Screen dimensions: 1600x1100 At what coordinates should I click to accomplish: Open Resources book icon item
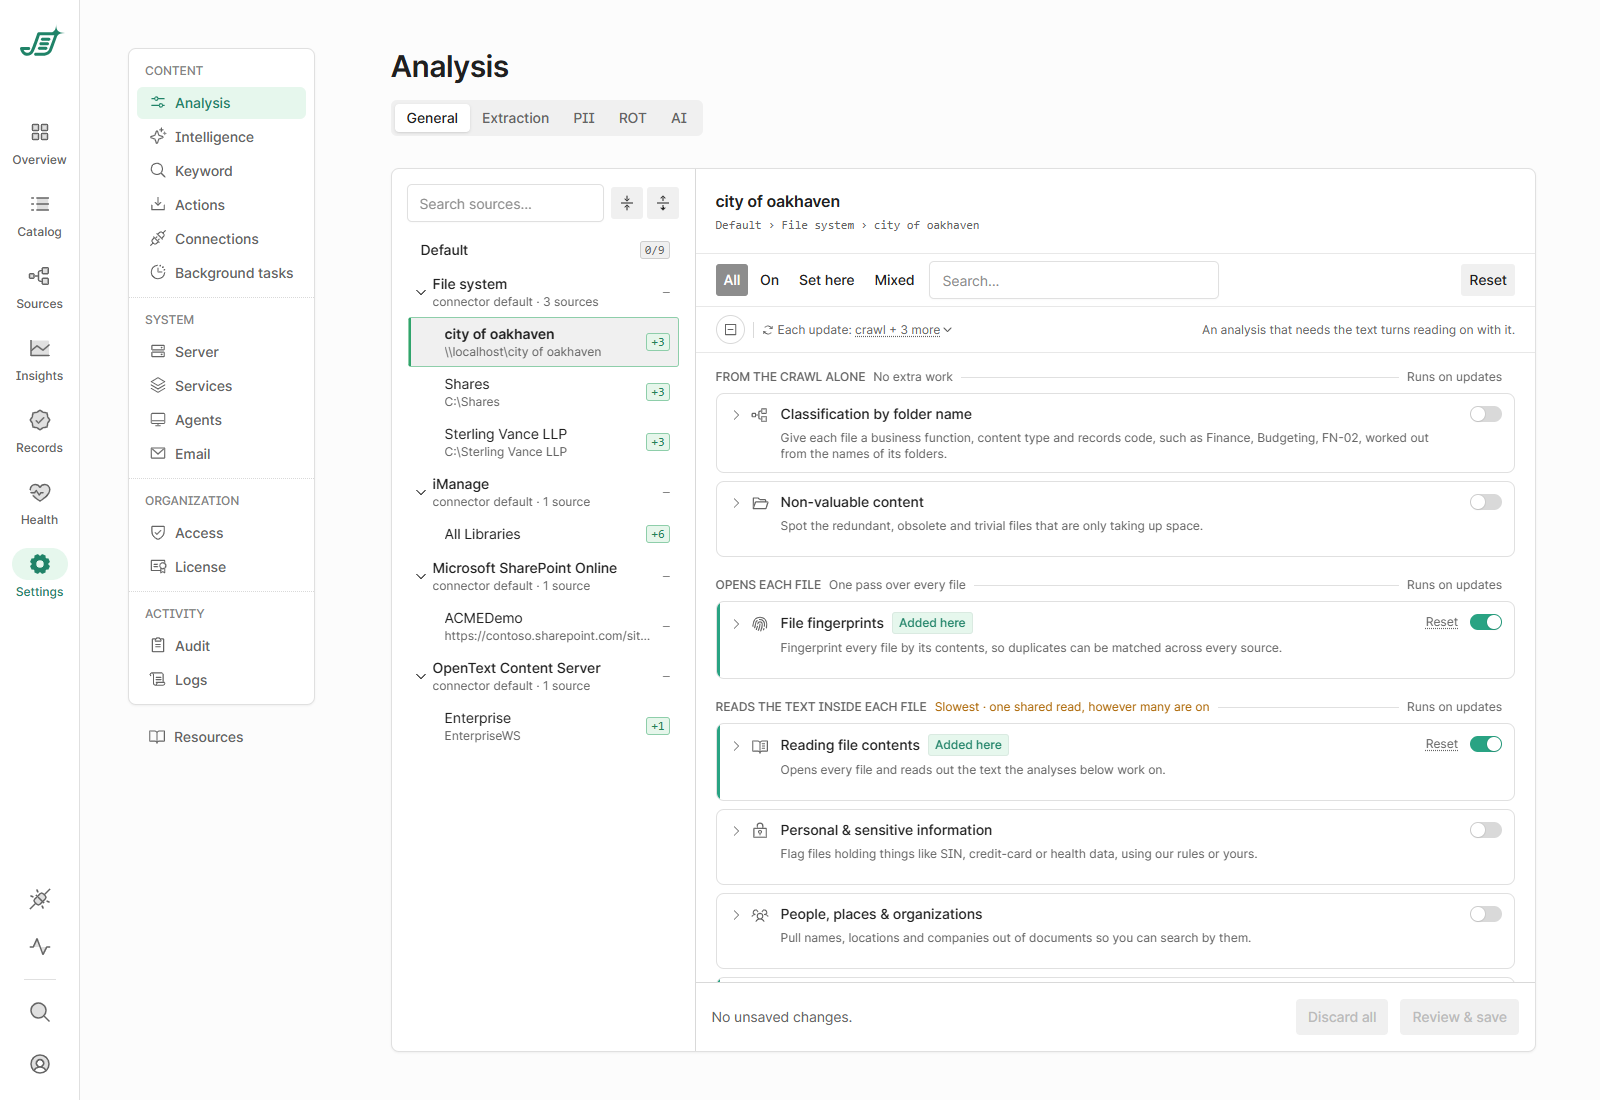[x=196, y=737]
